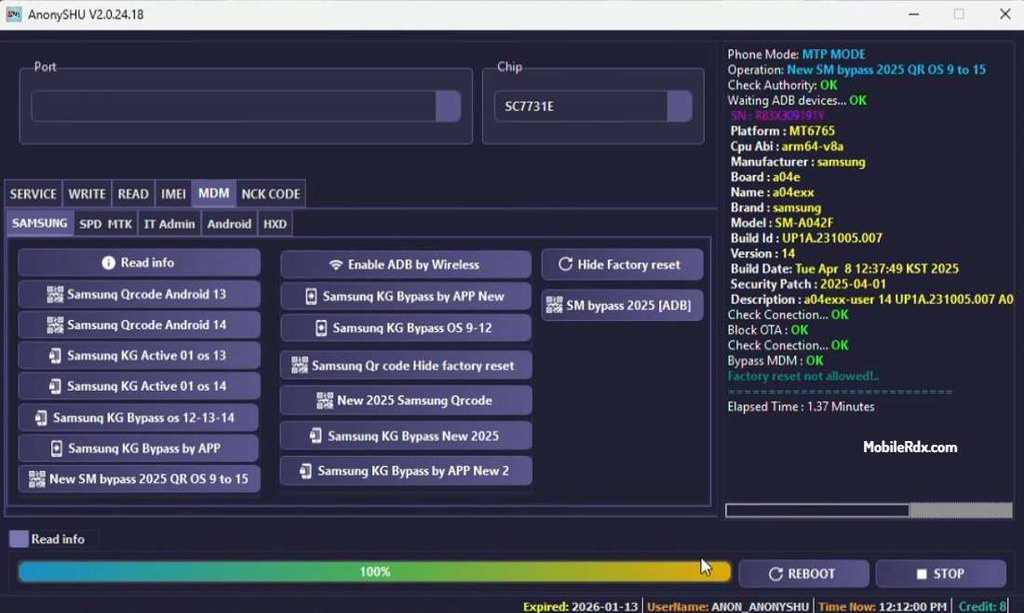Image resolution: width=1024 pixels, height=613 pixels.
Task: Click QR icon on Samsung Qrcode Android 13
Action: (x=55, y=294)
